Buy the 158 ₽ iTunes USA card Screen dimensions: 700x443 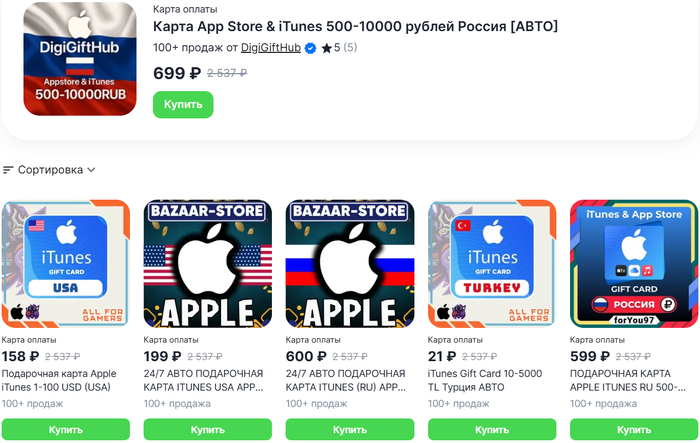tap(66, 429)
